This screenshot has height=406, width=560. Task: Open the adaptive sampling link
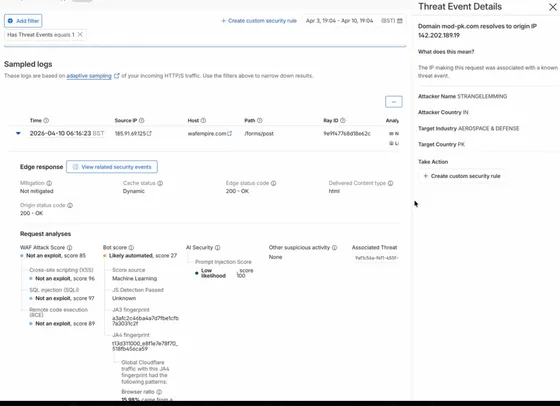(89, 76)
